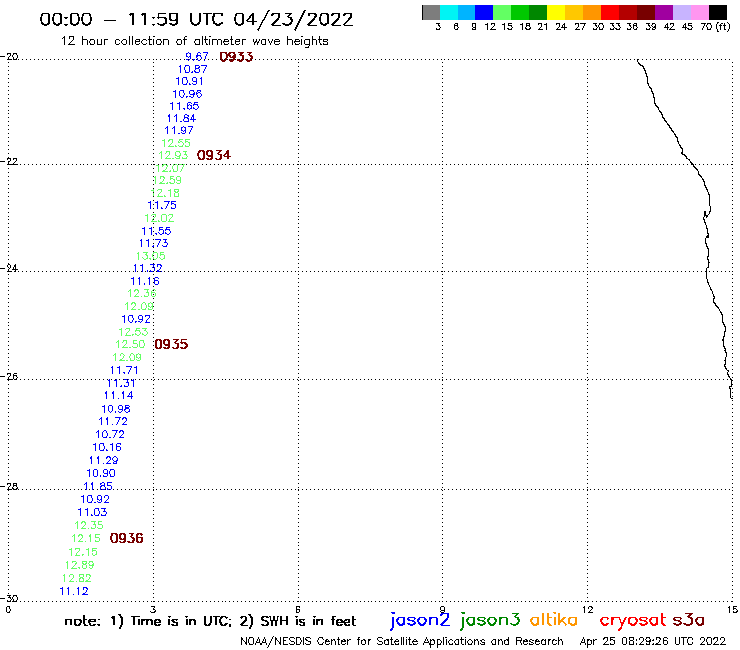Click the green value "12.36"
Screen dimensions: 740x650
pos(142,293)
